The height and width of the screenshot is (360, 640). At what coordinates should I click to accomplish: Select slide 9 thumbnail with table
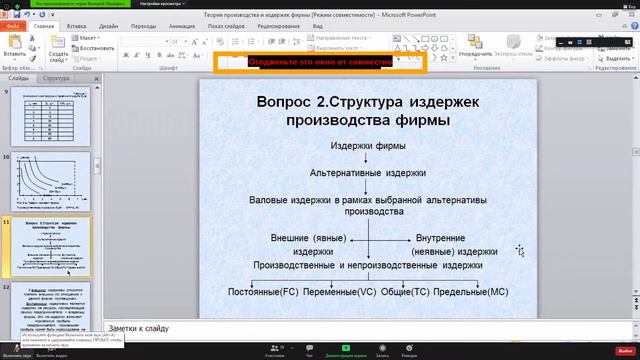coord(51,117)
